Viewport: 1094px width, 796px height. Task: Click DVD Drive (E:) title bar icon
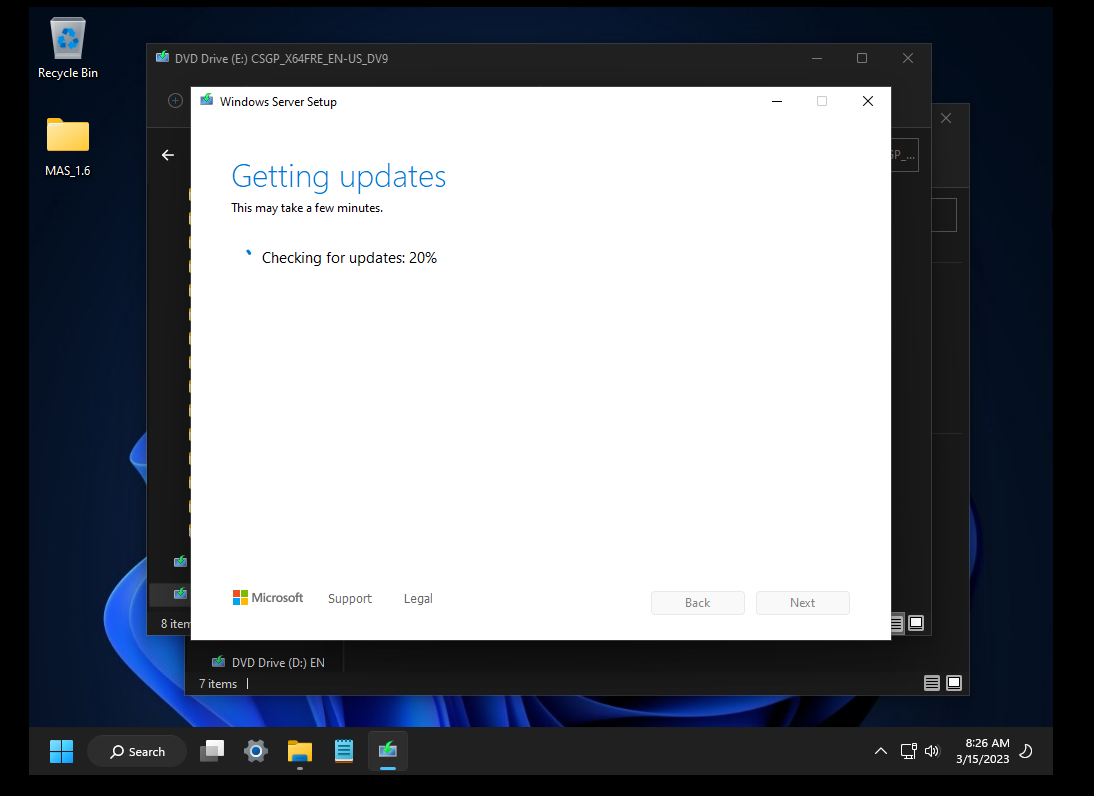point(163,58)
